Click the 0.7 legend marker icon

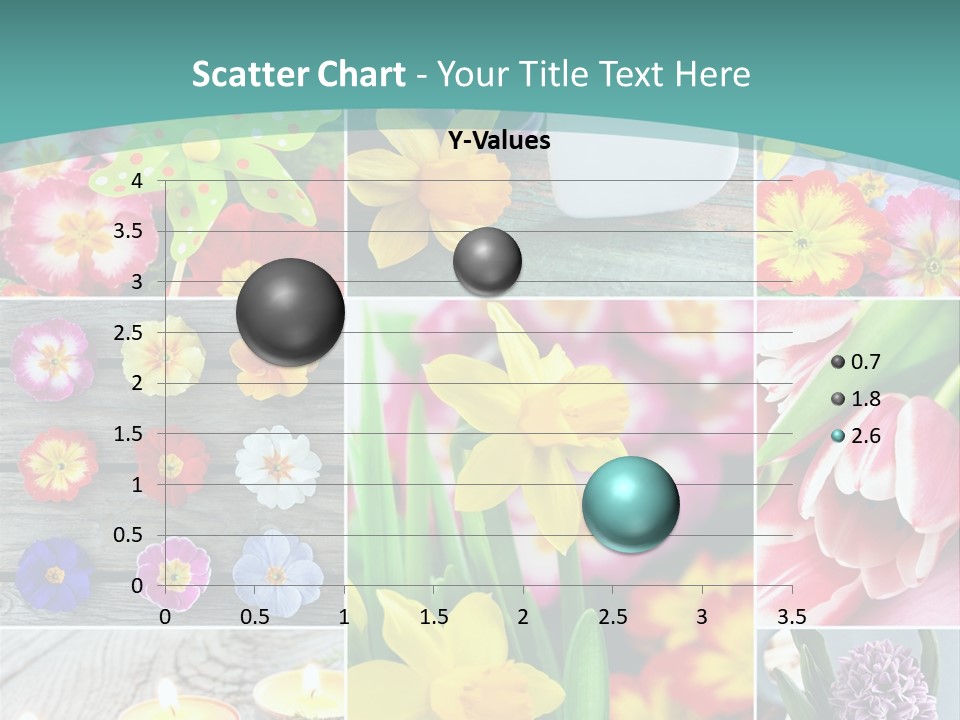click(838, 362)
